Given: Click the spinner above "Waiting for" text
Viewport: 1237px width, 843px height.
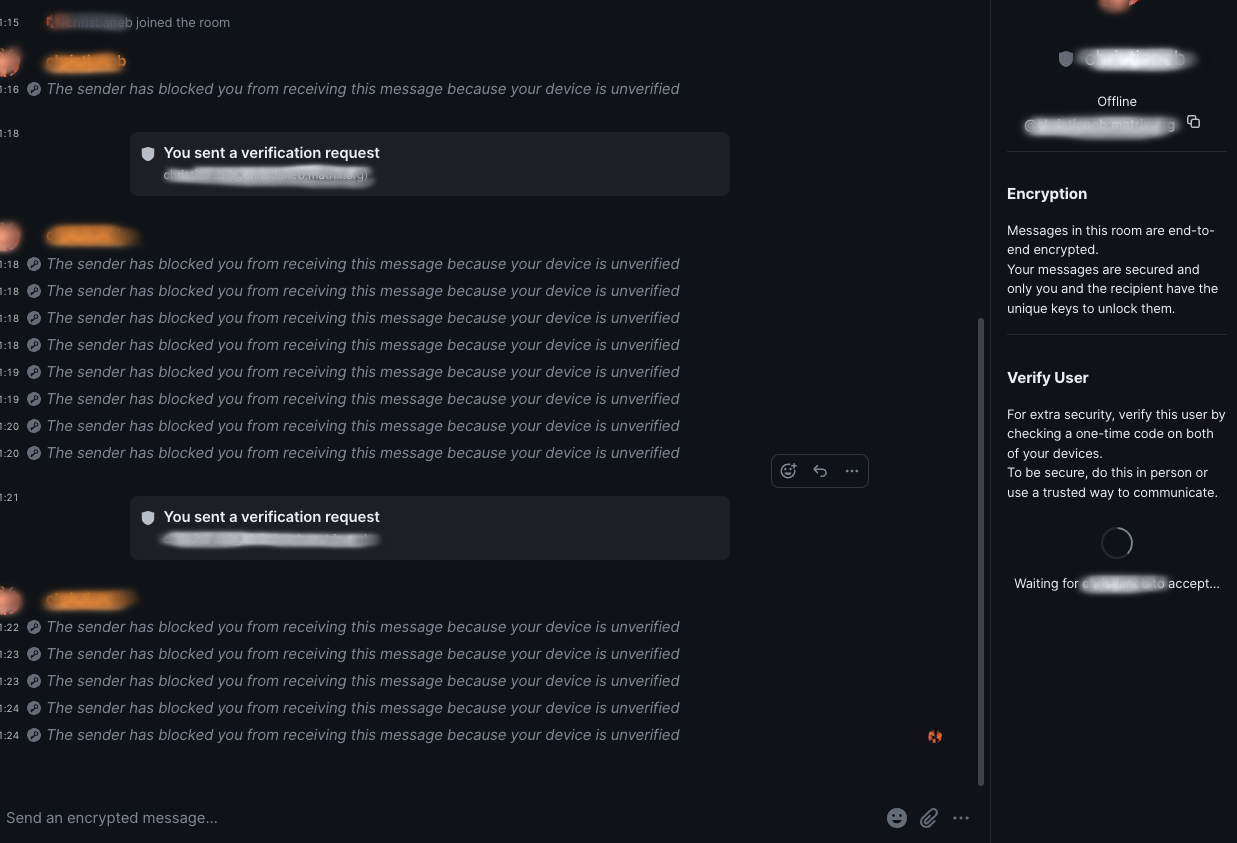Looking at the screenshot, I should point(1116,543).
